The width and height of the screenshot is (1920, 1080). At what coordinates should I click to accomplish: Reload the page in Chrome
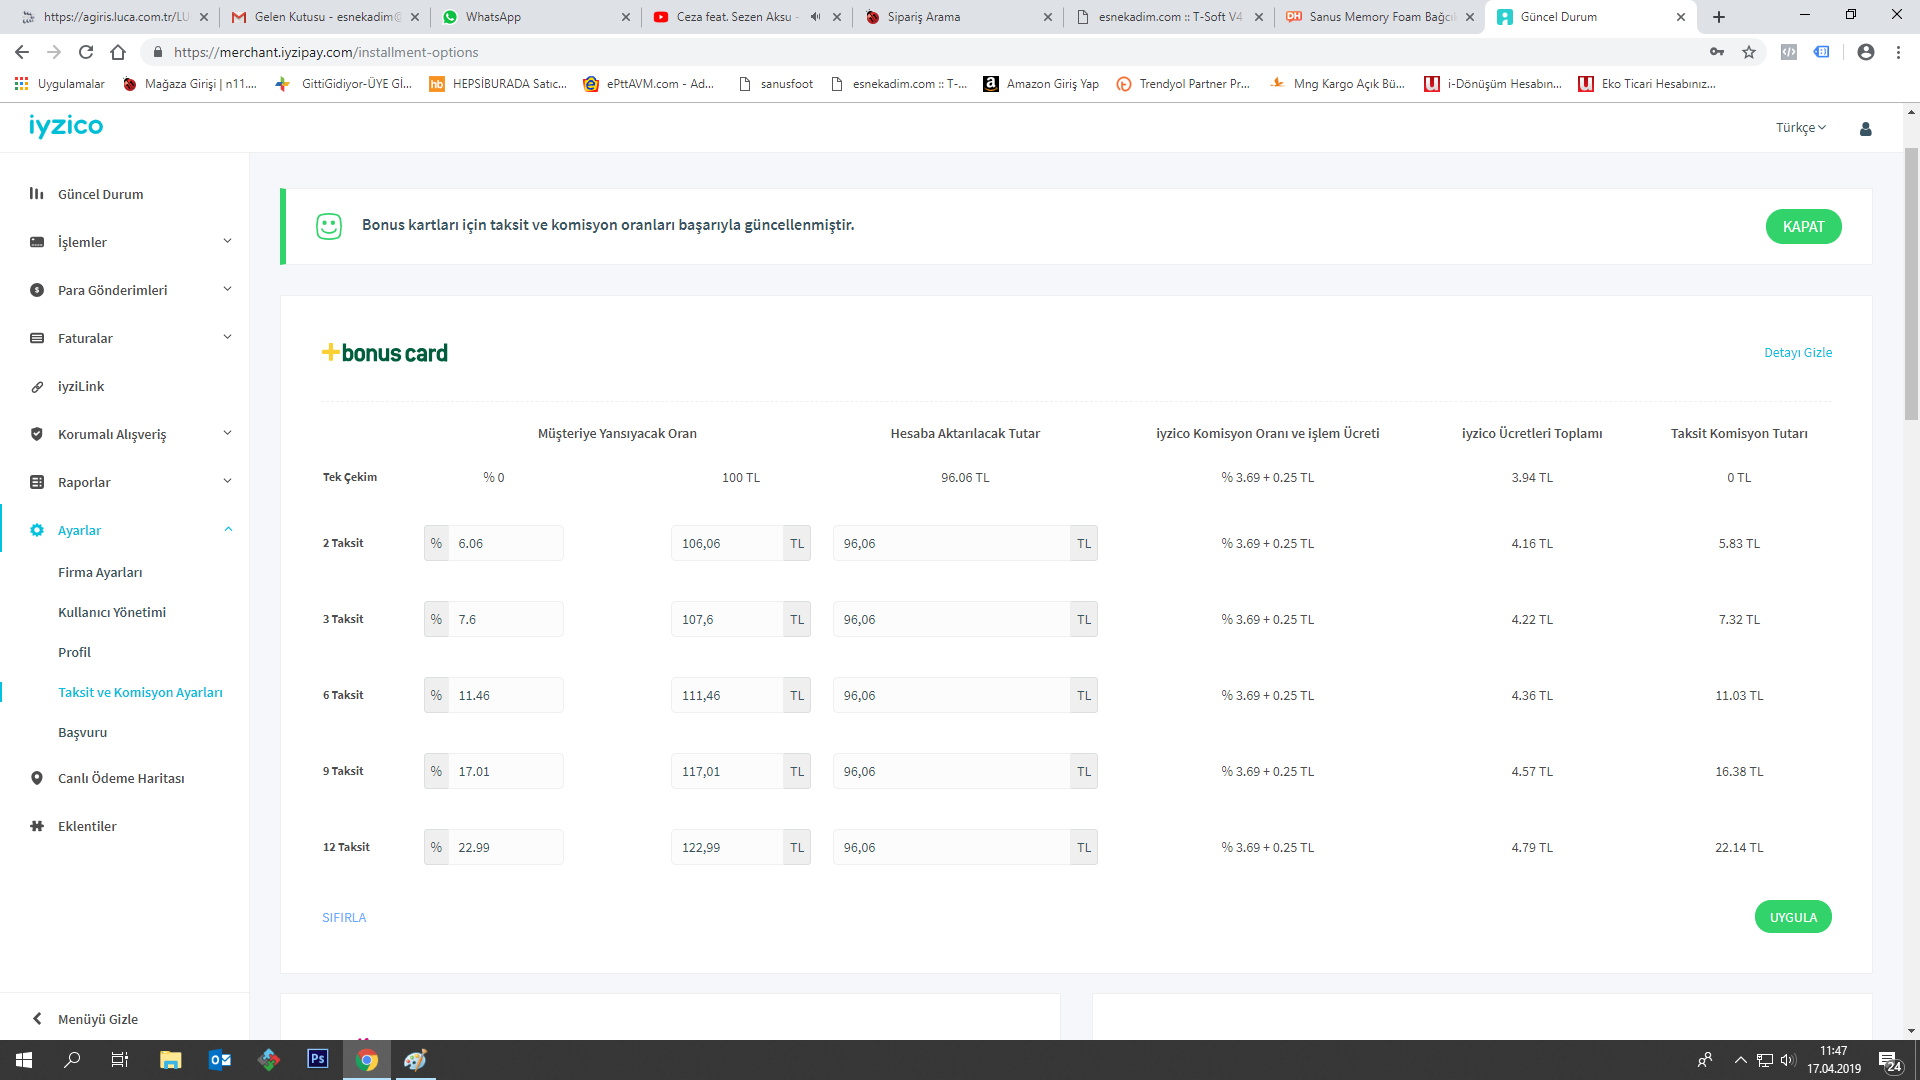(86, 52)
